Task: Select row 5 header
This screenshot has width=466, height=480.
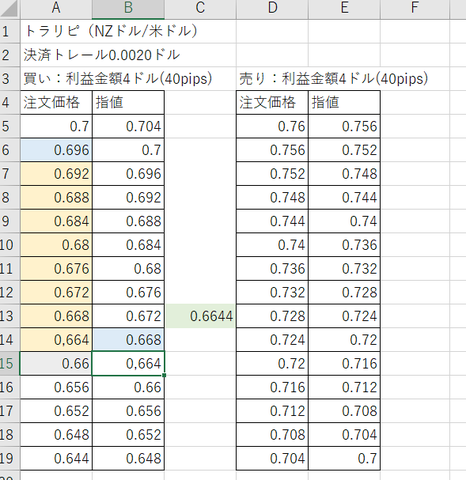Action: 10,126
